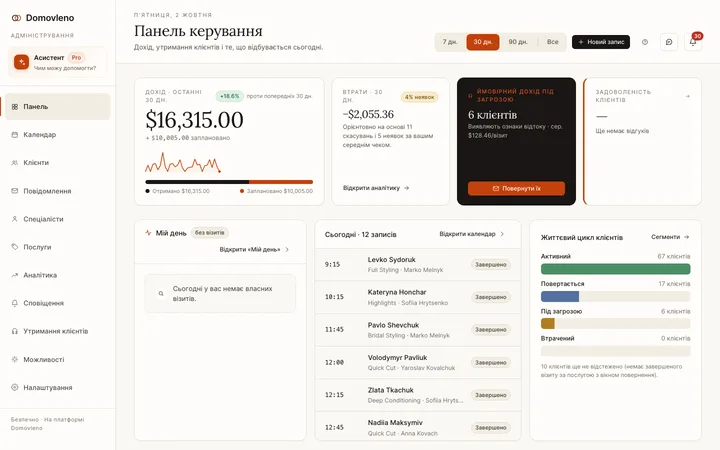This screenshot has width=720, height=450.
Task: Click the Повідомлення envelope icon
Action: [15, 191]
